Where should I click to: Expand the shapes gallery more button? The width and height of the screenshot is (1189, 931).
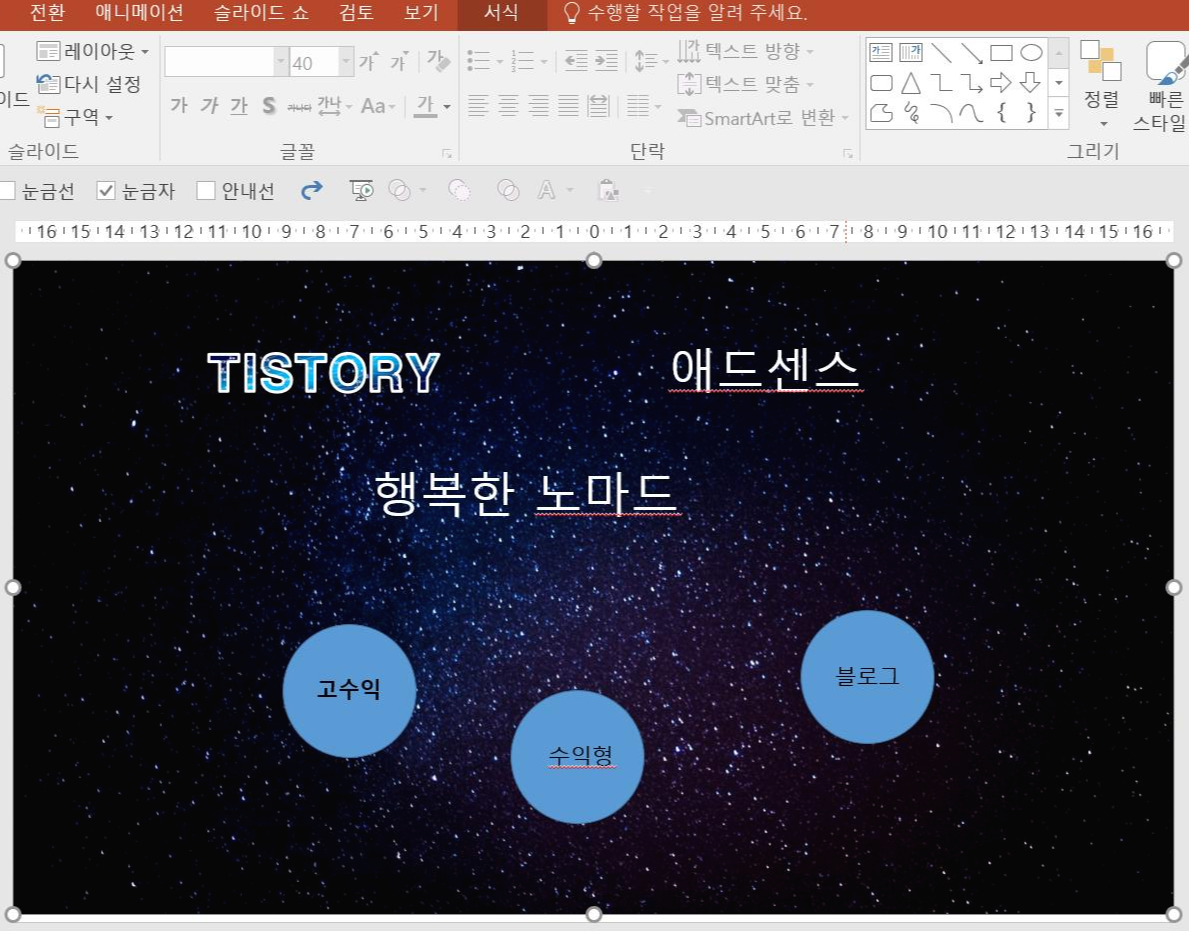pos(1059,114)
